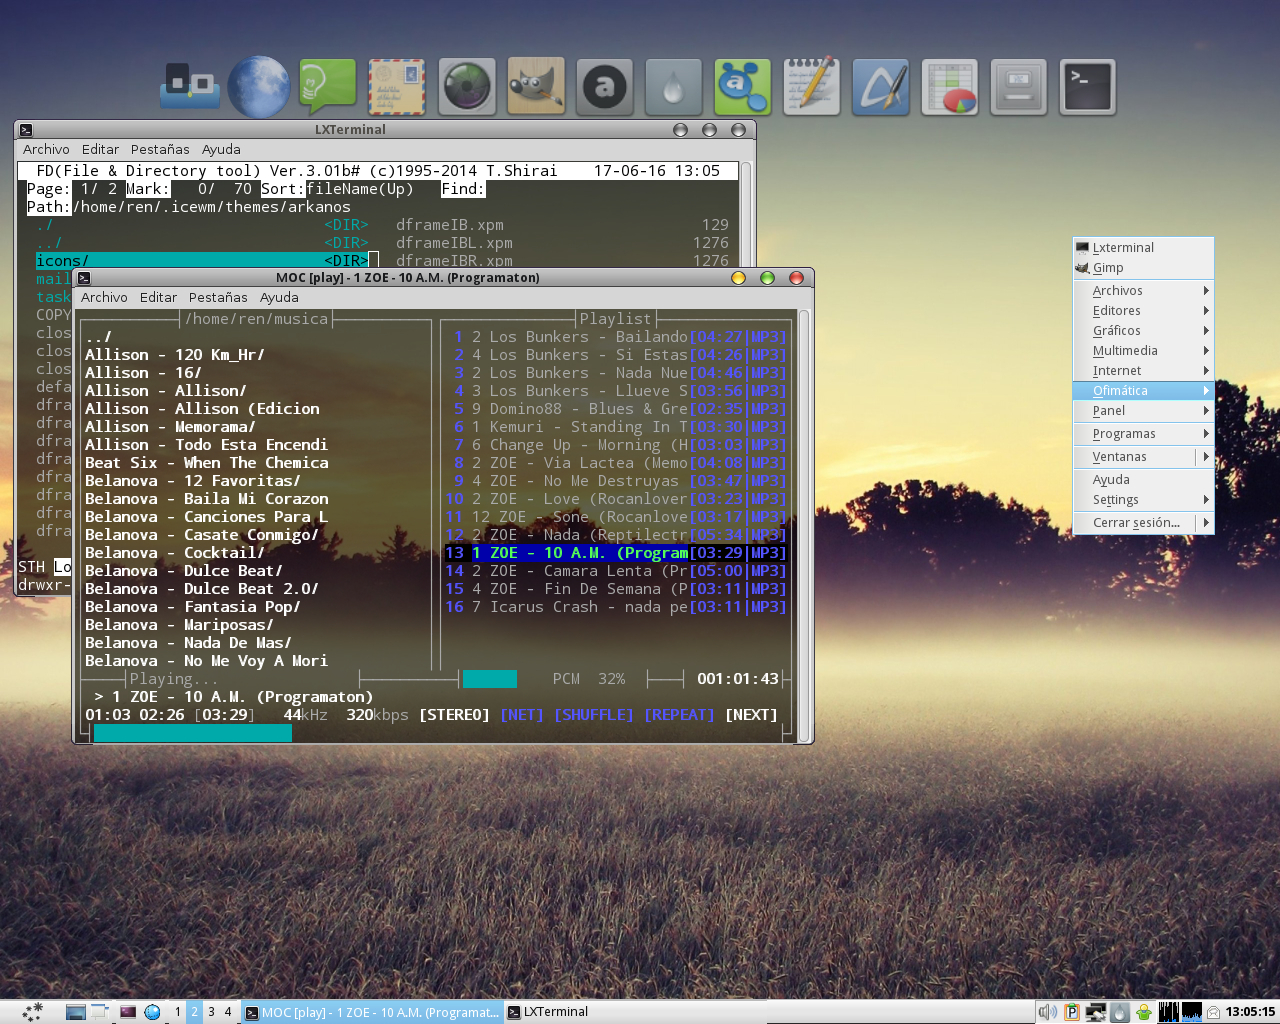This screenshot has height=1024, width=1280.
Task: Open Pestañas menu in MOC window
Action: click(218, 297)
